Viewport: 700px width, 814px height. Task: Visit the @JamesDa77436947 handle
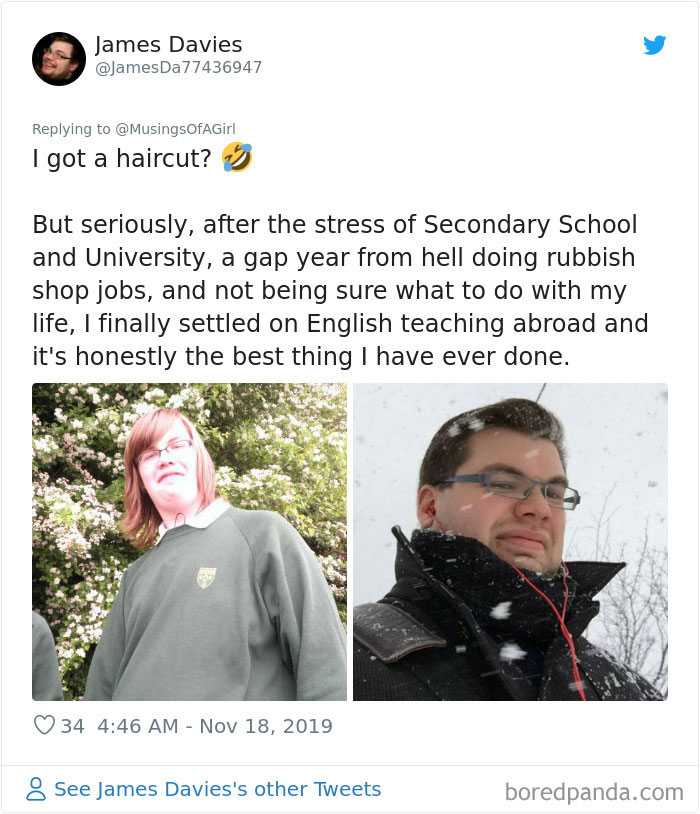pyautogui.click(x=178, y=67)
